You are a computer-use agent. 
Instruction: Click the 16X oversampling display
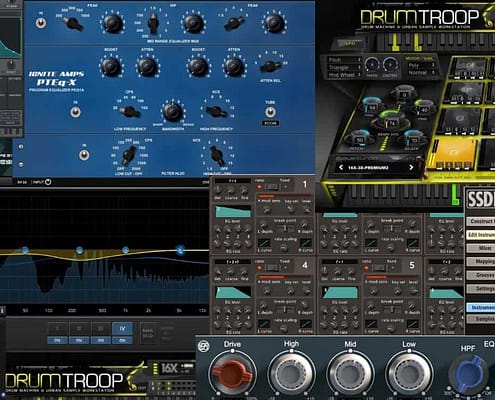(170, 368)
